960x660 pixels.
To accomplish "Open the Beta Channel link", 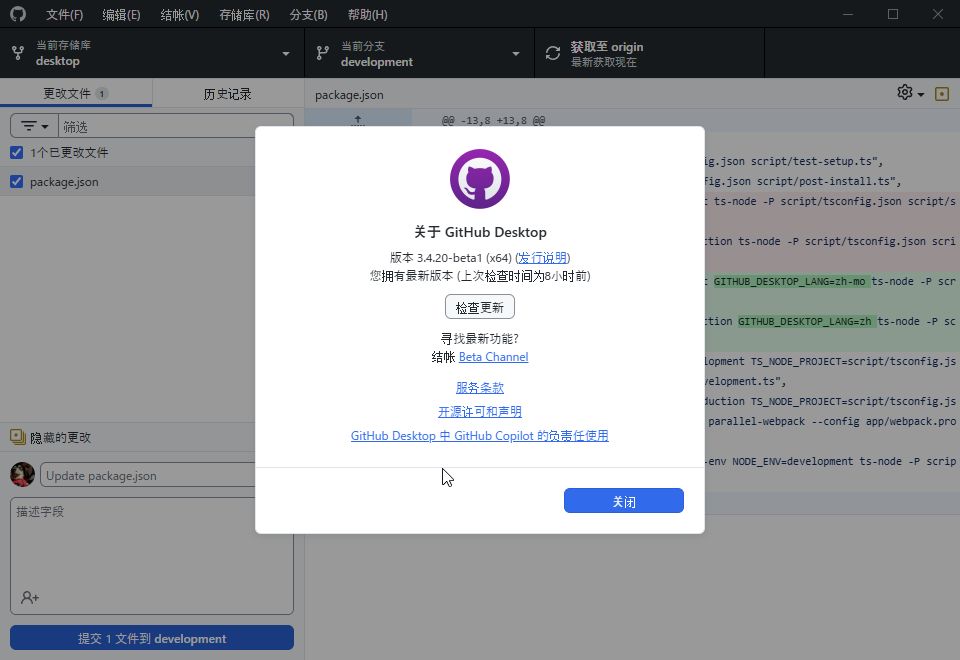I will [493, 357].
